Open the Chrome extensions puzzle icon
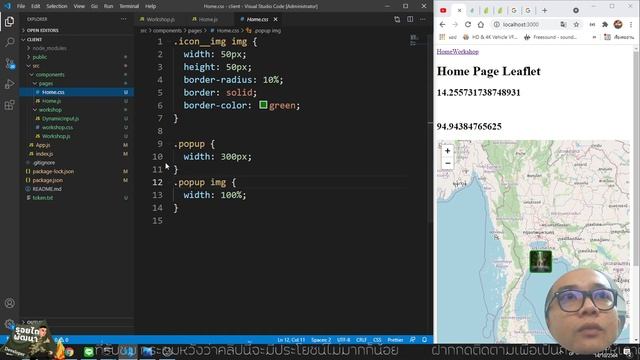 click(x=605, y=24)
